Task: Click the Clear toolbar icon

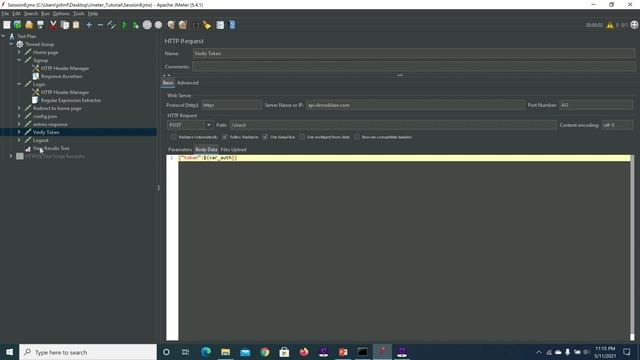Action: (171, 25)
